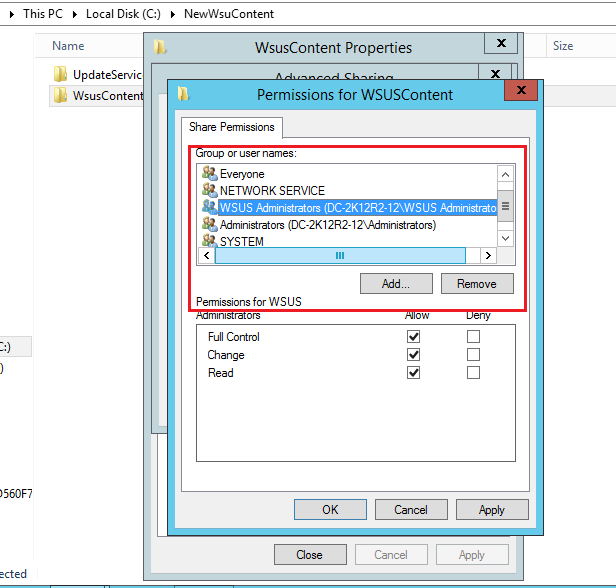Select WSUS Administrators entry in list

[x=358, y=208]
